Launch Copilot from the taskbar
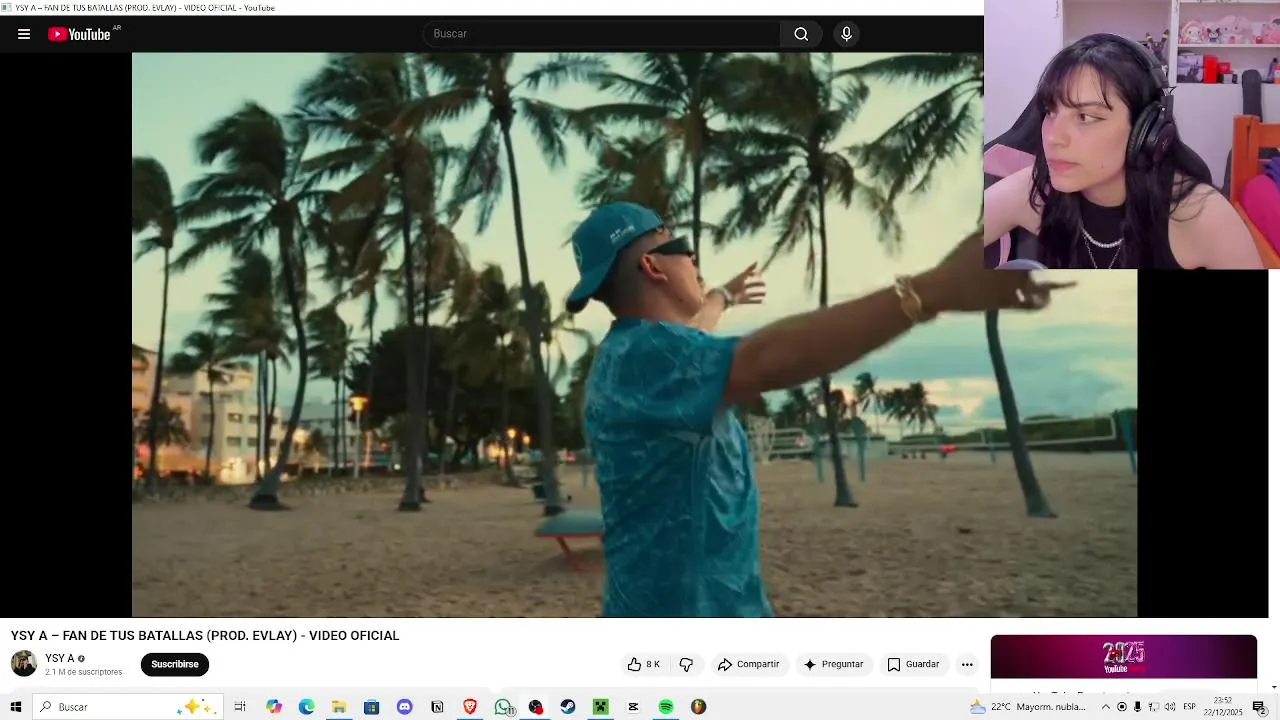 click(274, 707)
